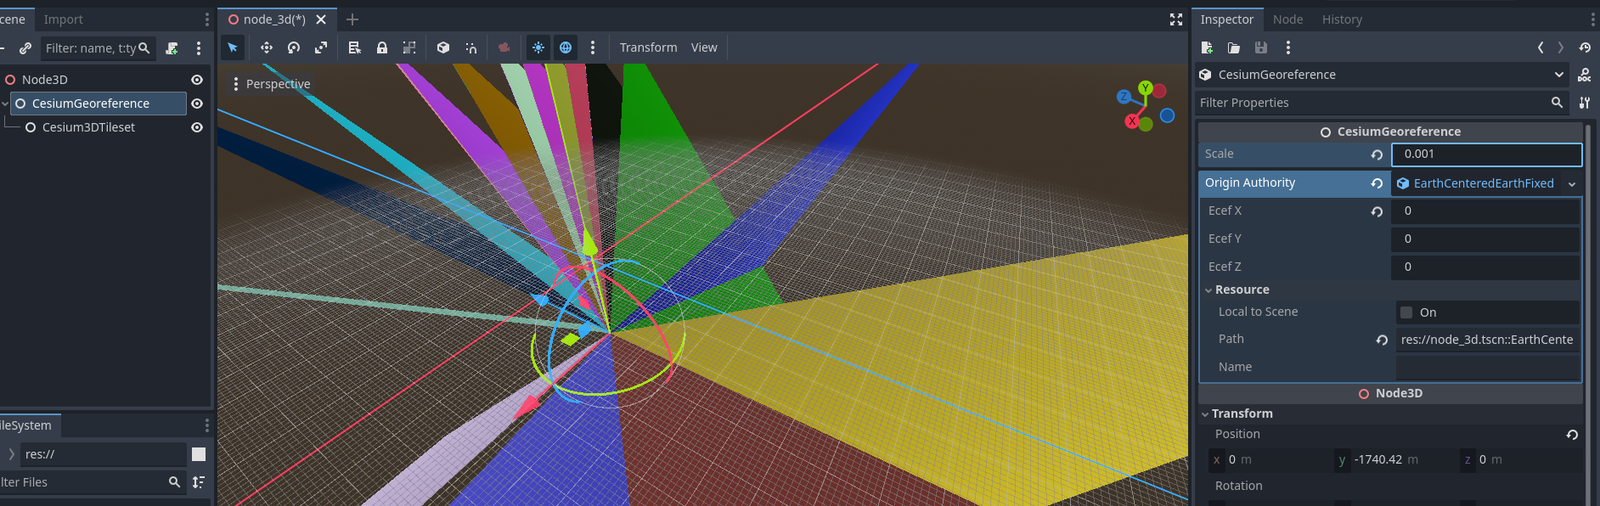Save the resource with the disk icon

point(1261,47)
